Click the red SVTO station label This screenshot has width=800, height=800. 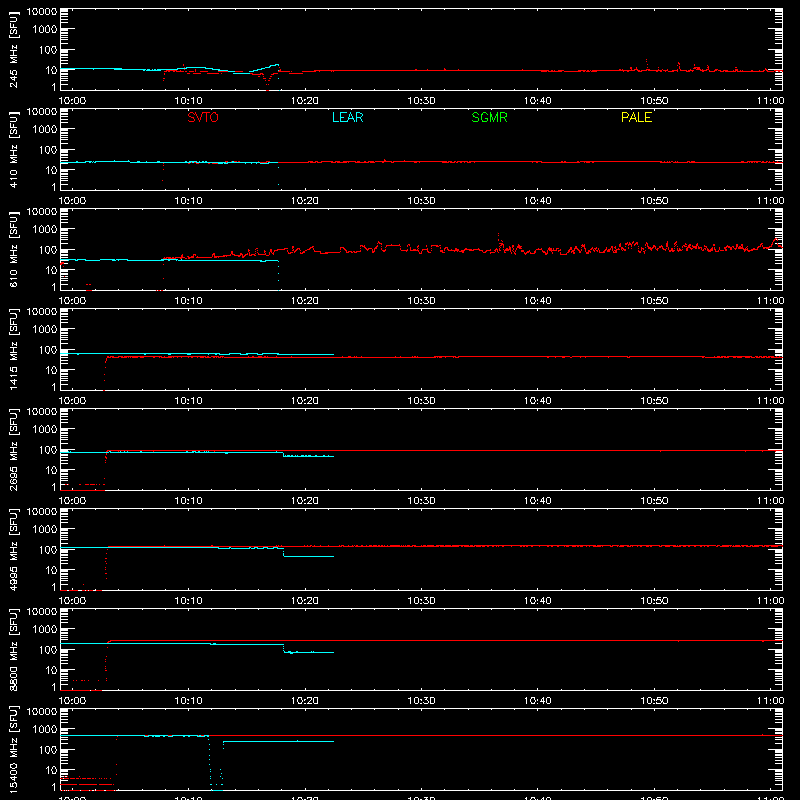(x=203, y=117)
